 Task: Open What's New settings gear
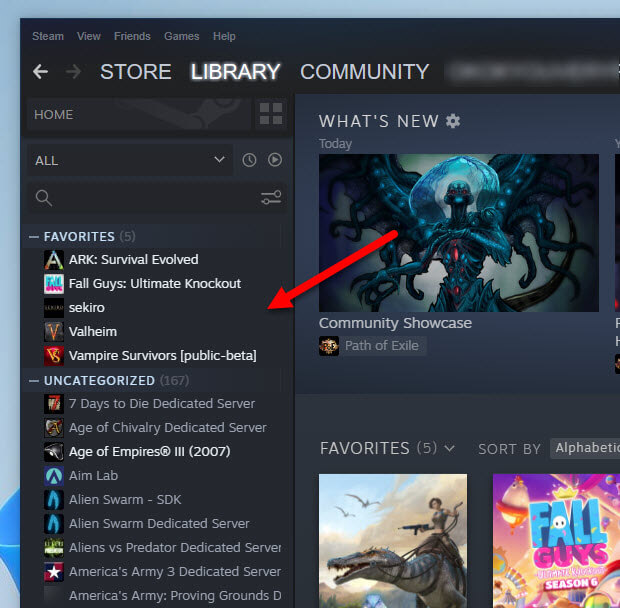(453, 121)
